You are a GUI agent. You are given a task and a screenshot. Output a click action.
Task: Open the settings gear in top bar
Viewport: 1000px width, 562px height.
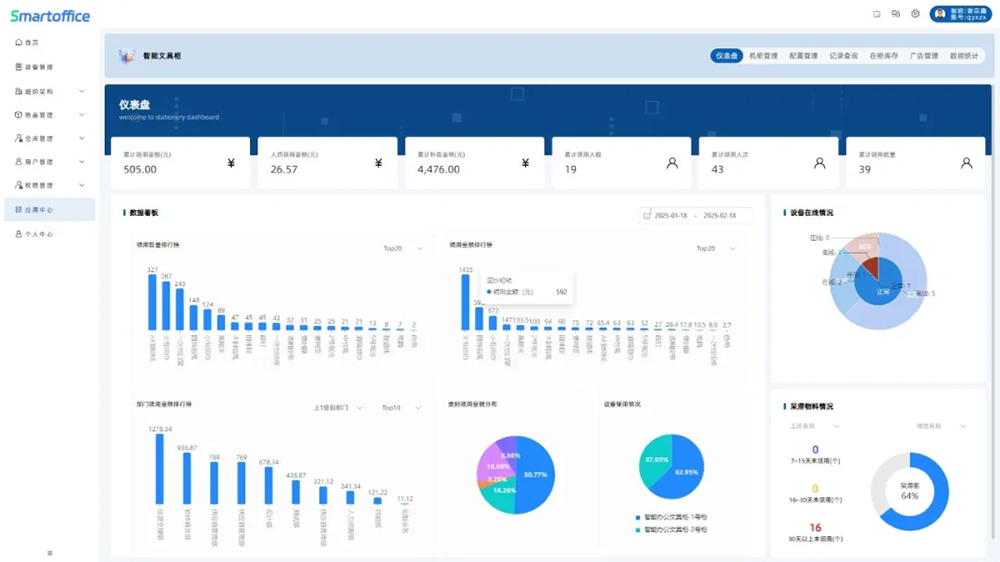pyautogui.click(x=915, y=14)
